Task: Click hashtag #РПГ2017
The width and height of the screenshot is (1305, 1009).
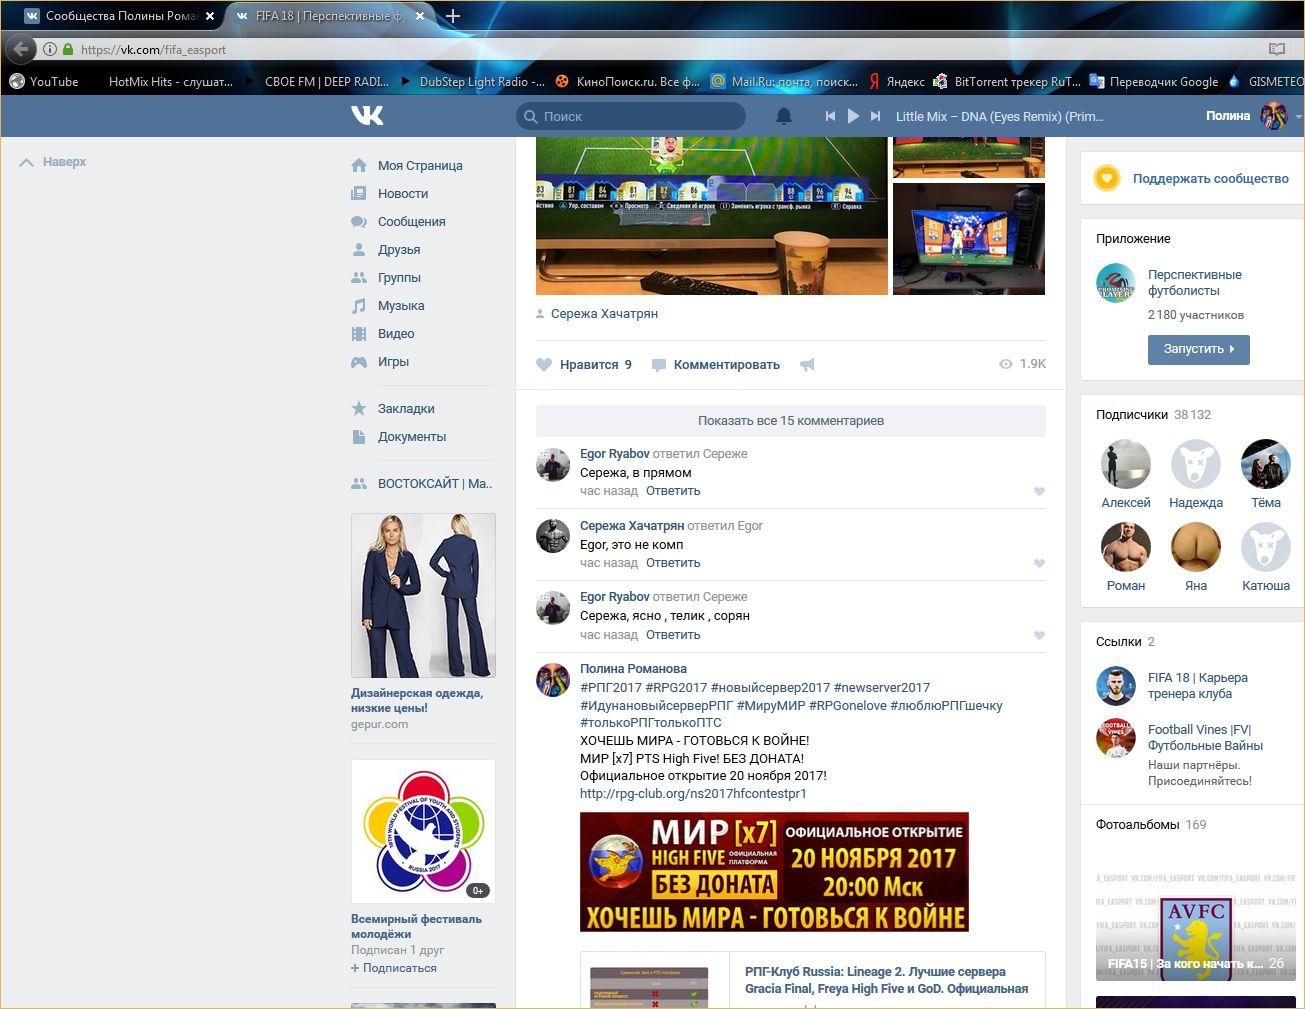Action: [x=610, y=687]
